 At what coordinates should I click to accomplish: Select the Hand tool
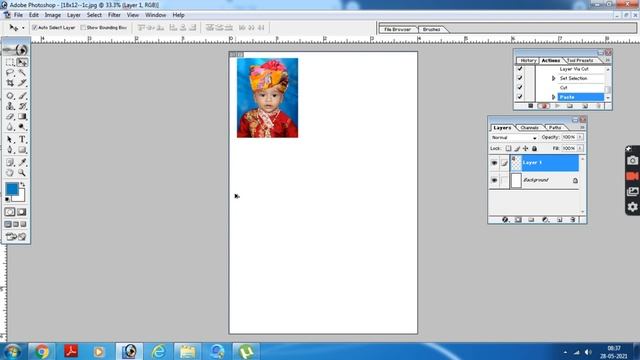(10, 173)
